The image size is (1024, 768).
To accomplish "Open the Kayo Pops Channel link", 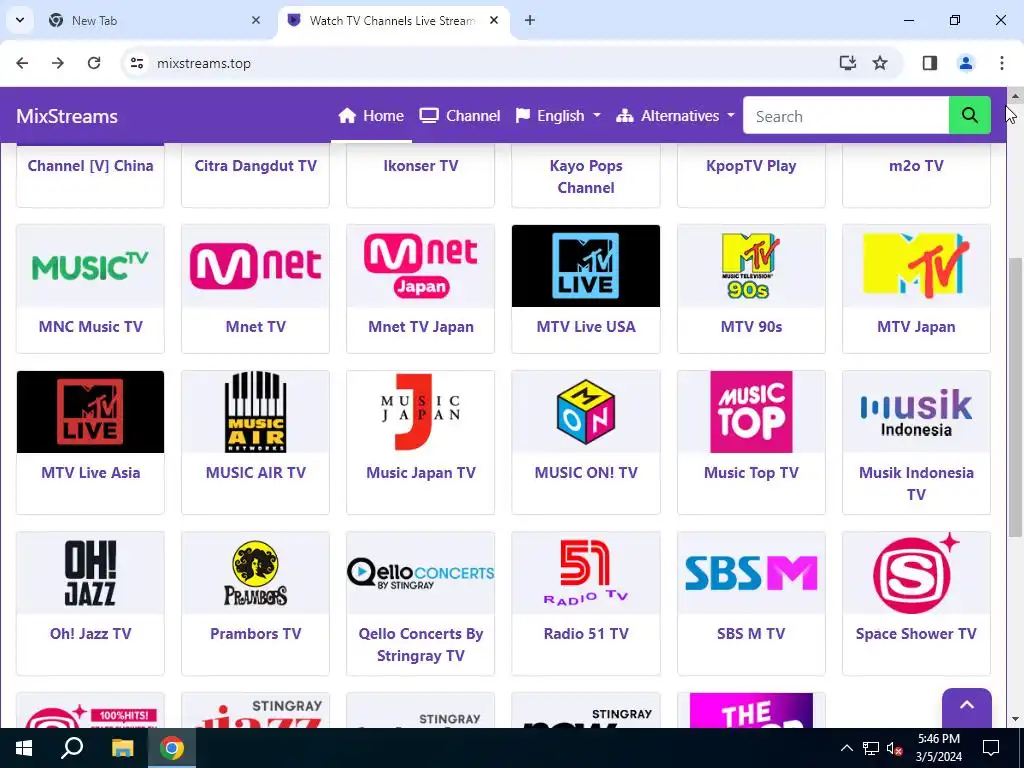I will pos(586,176).
